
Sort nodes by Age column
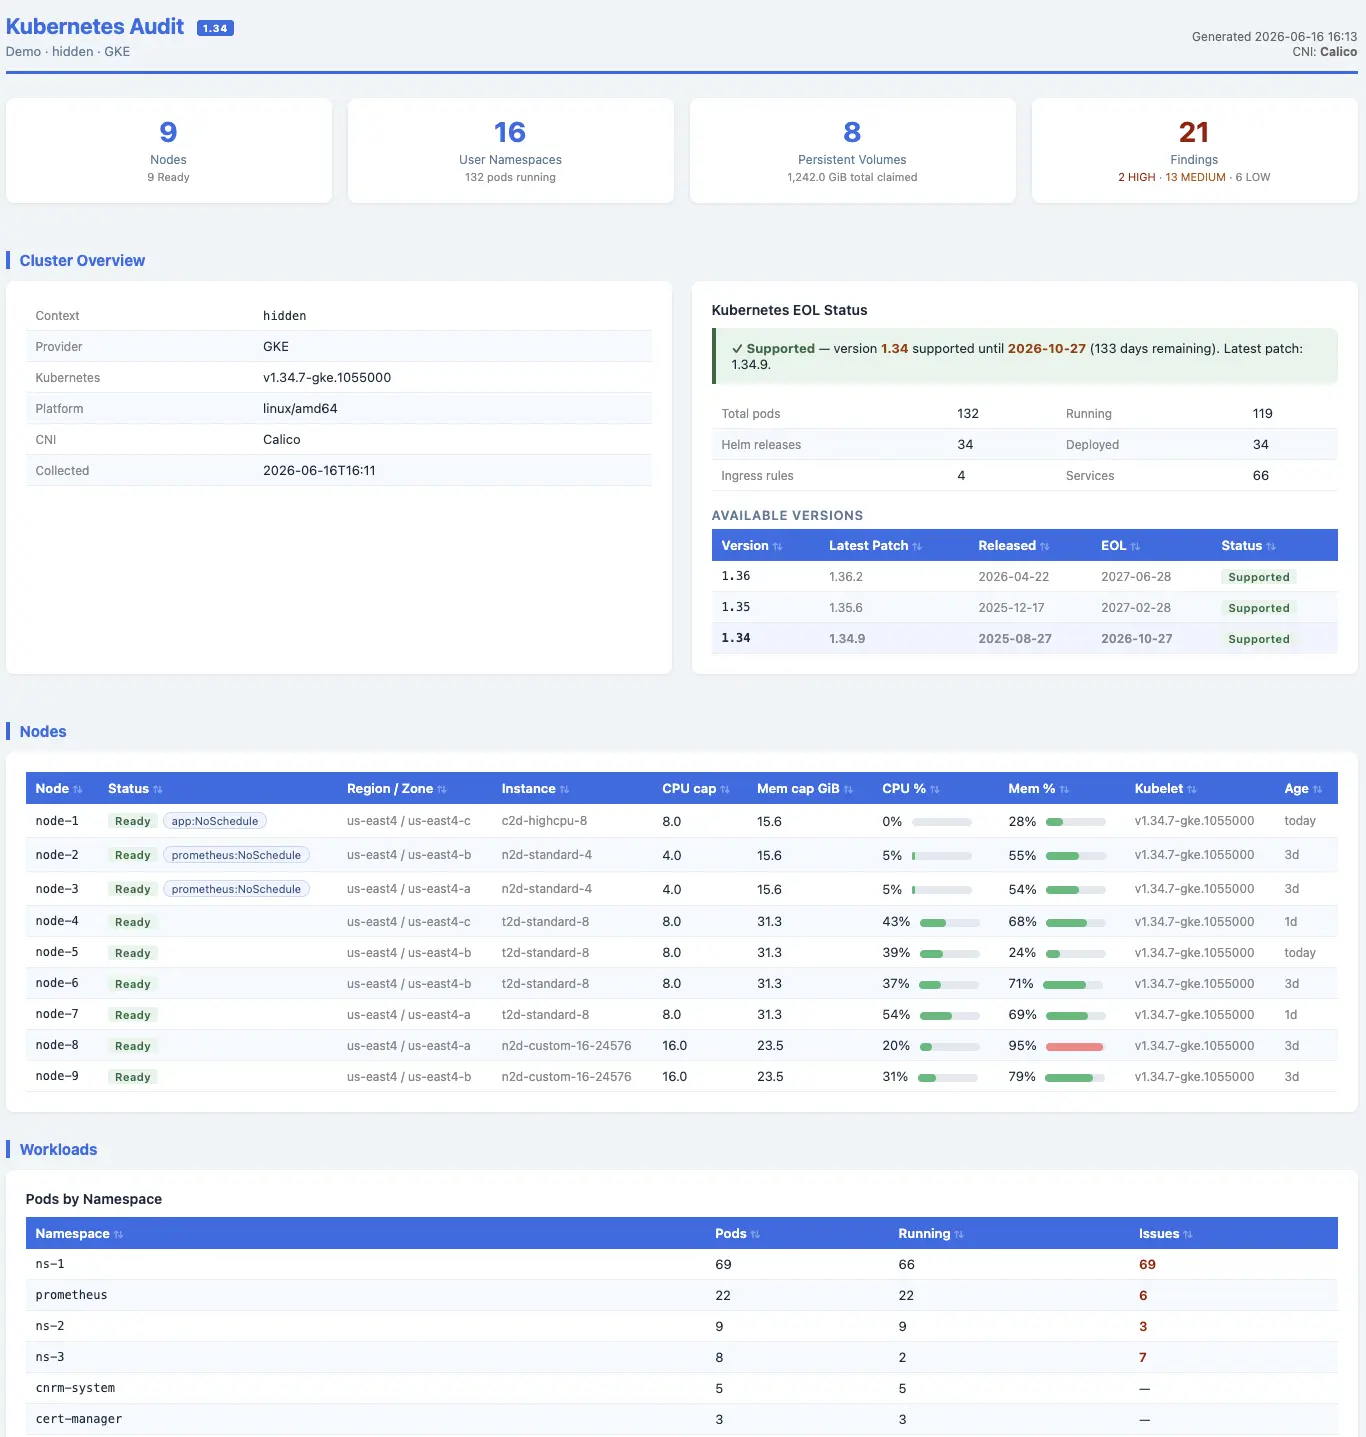(1303, 789)
